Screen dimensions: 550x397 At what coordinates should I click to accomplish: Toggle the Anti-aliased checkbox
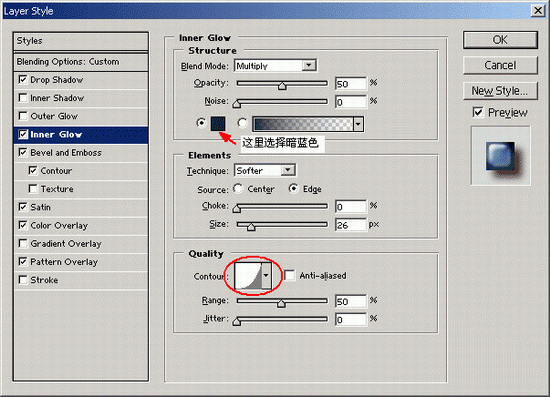point(289,275)
